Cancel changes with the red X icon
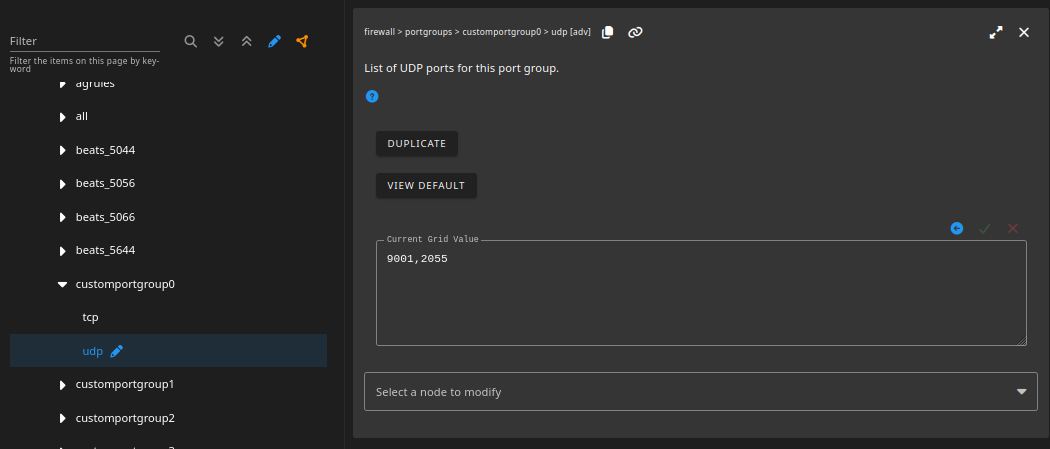Viewport: 1050px width, 449px height. point(1013,228)
